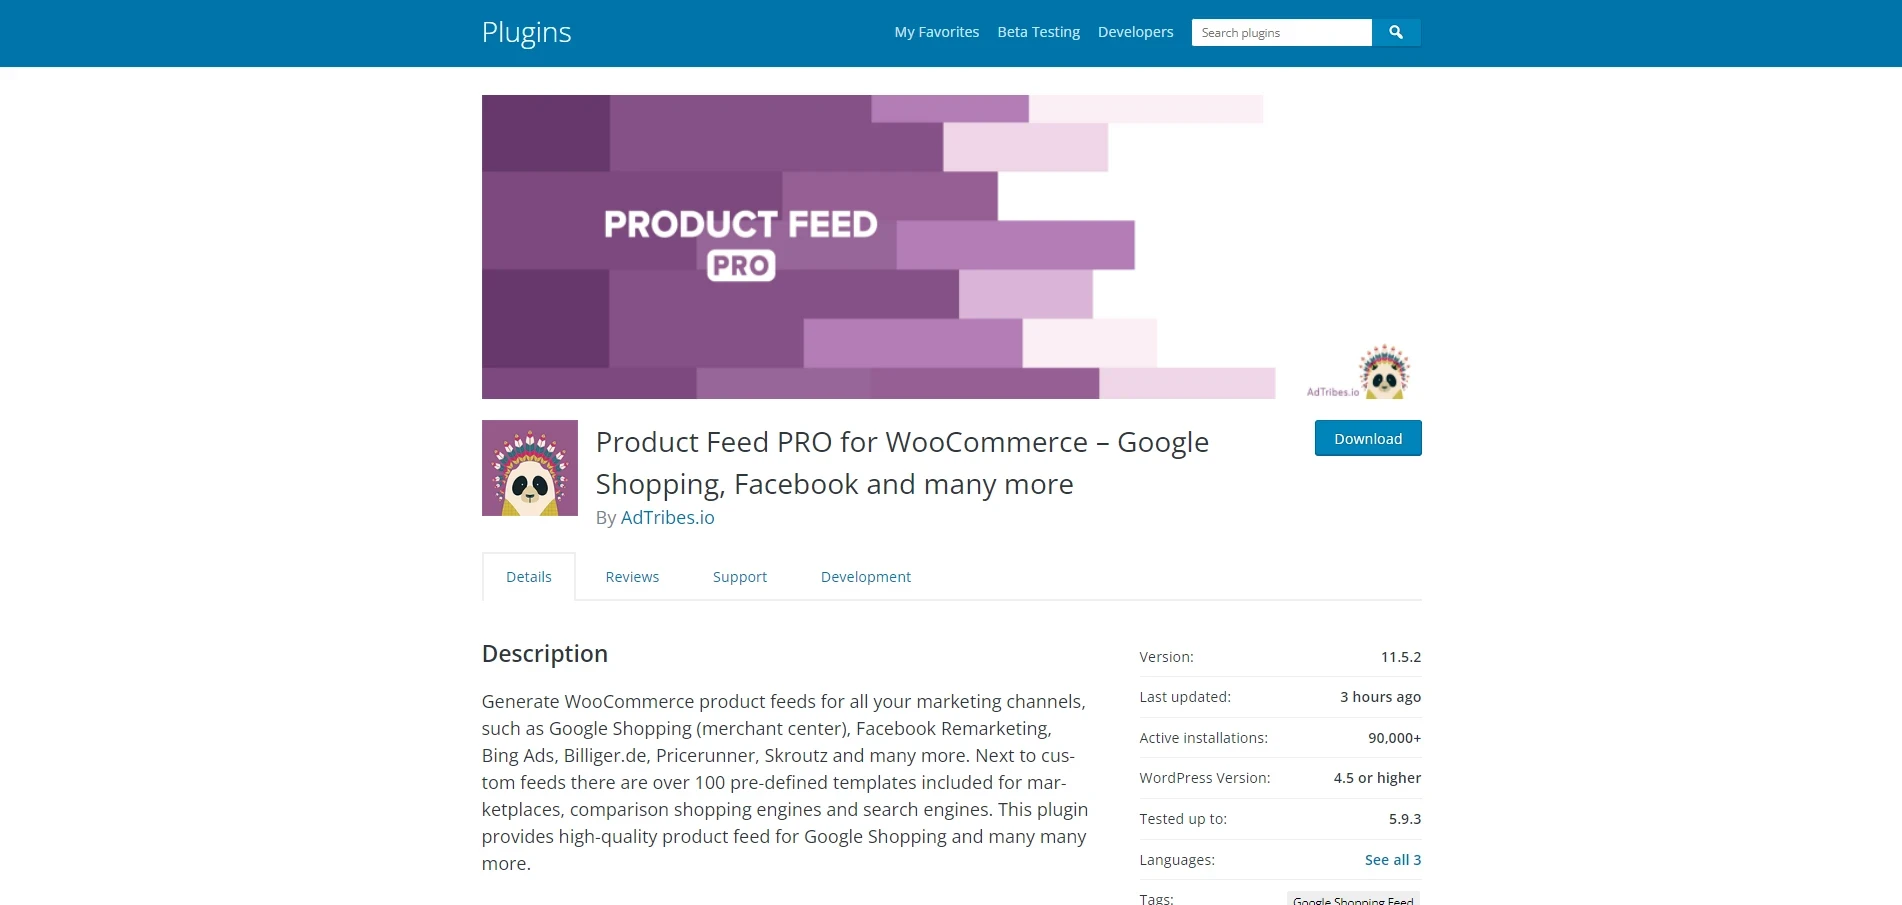Open the Support tab
The height and width of the screenshot is (905, 1902).
click(x=739, y=577)
